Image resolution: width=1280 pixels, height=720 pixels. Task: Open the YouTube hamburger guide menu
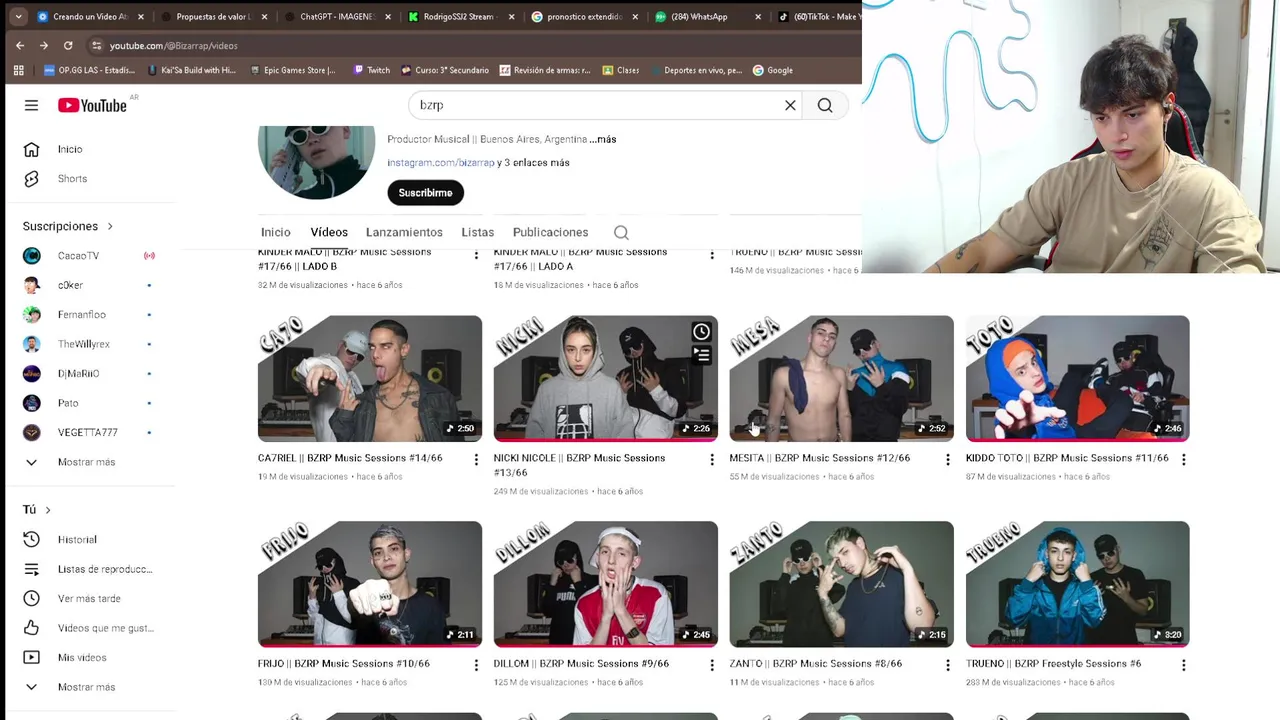click(31, 105)
